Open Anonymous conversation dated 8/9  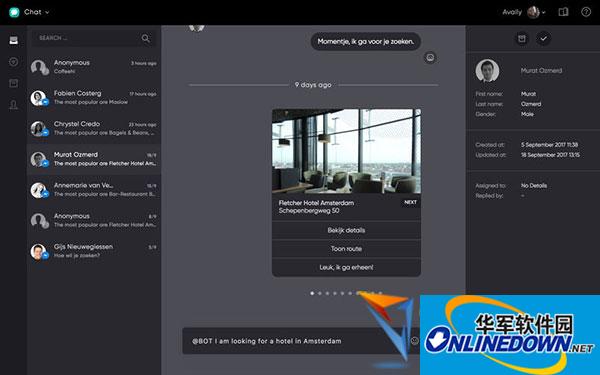click(x=94, y=220)
